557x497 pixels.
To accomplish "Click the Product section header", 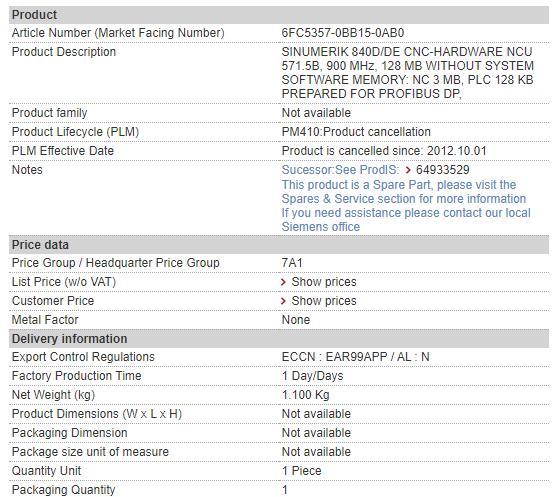I will click(279, 15).
